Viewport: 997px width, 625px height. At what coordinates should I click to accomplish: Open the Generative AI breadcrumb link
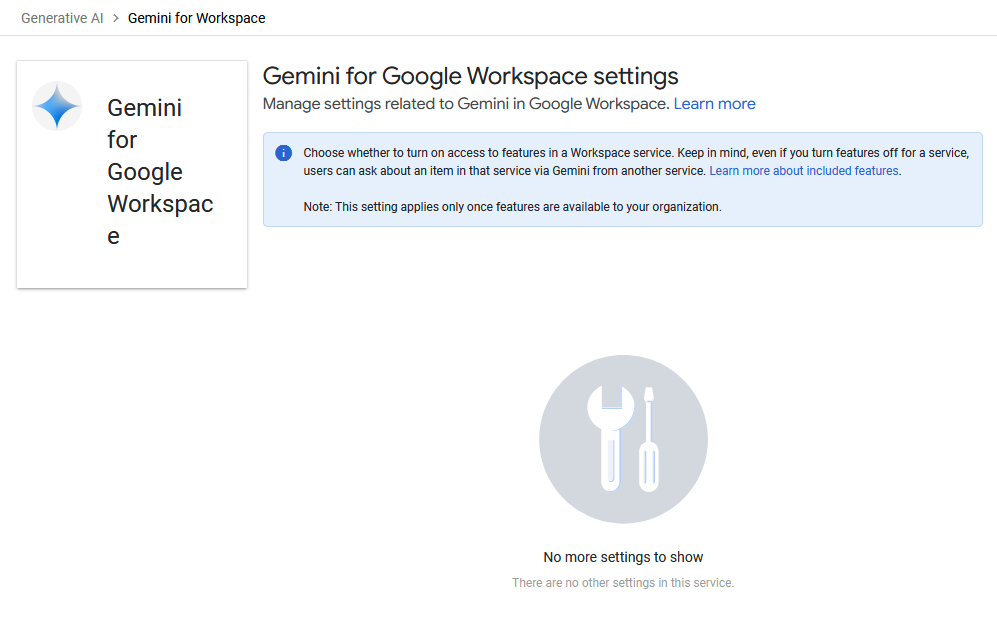(x=62, y=18)
